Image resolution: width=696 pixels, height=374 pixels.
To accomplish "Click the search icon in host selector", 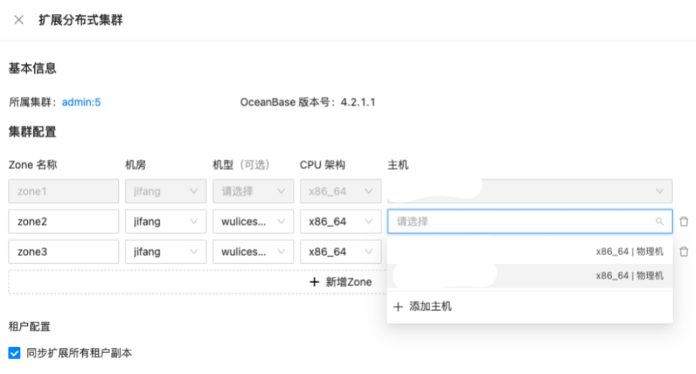I will [x=660, y=221].
